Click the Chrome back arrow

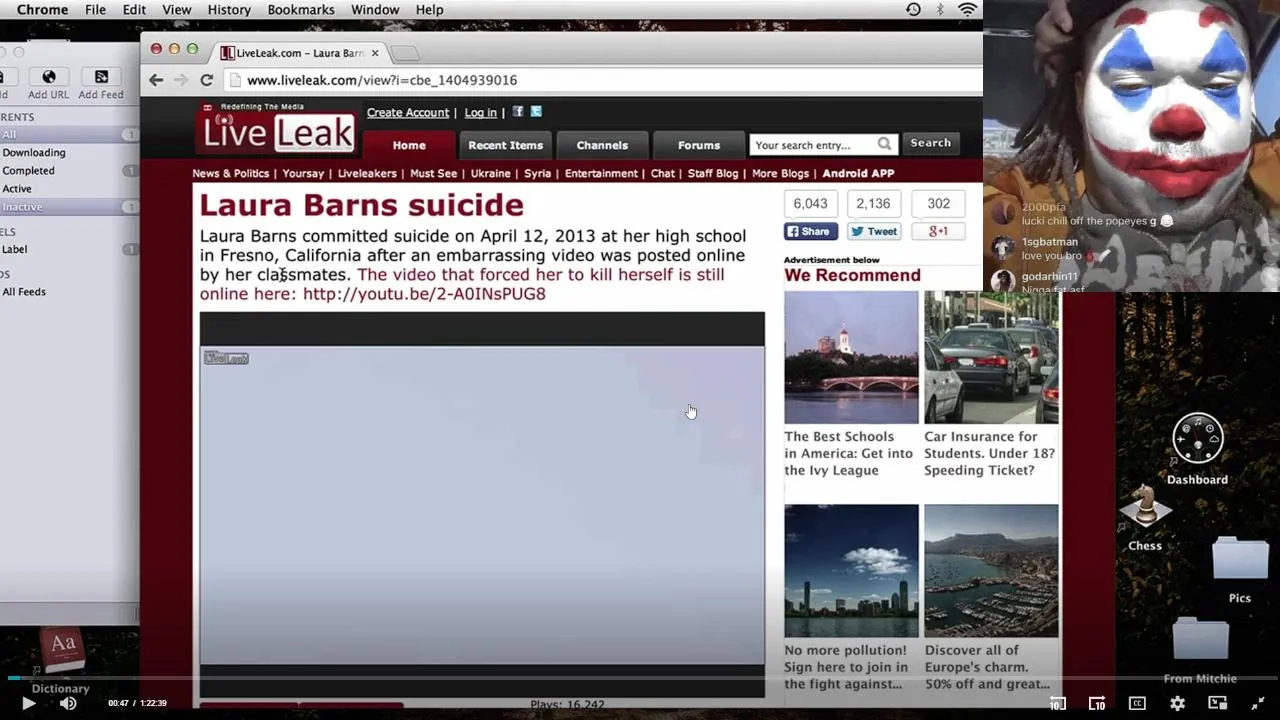(x=156, y=80)
